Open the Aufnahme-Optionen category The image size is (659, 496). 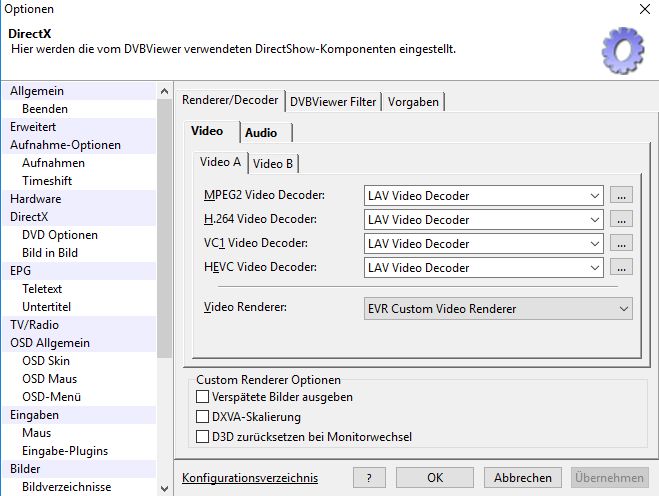[79, 145]
